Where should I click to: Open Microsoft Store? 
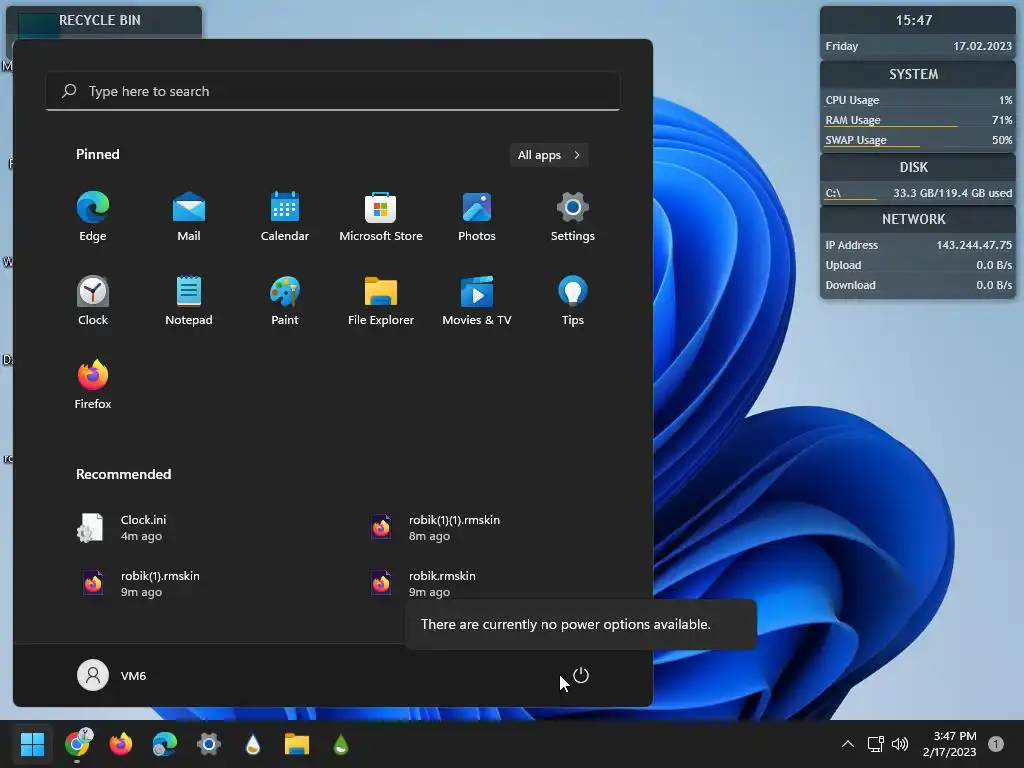click(381, 217)
